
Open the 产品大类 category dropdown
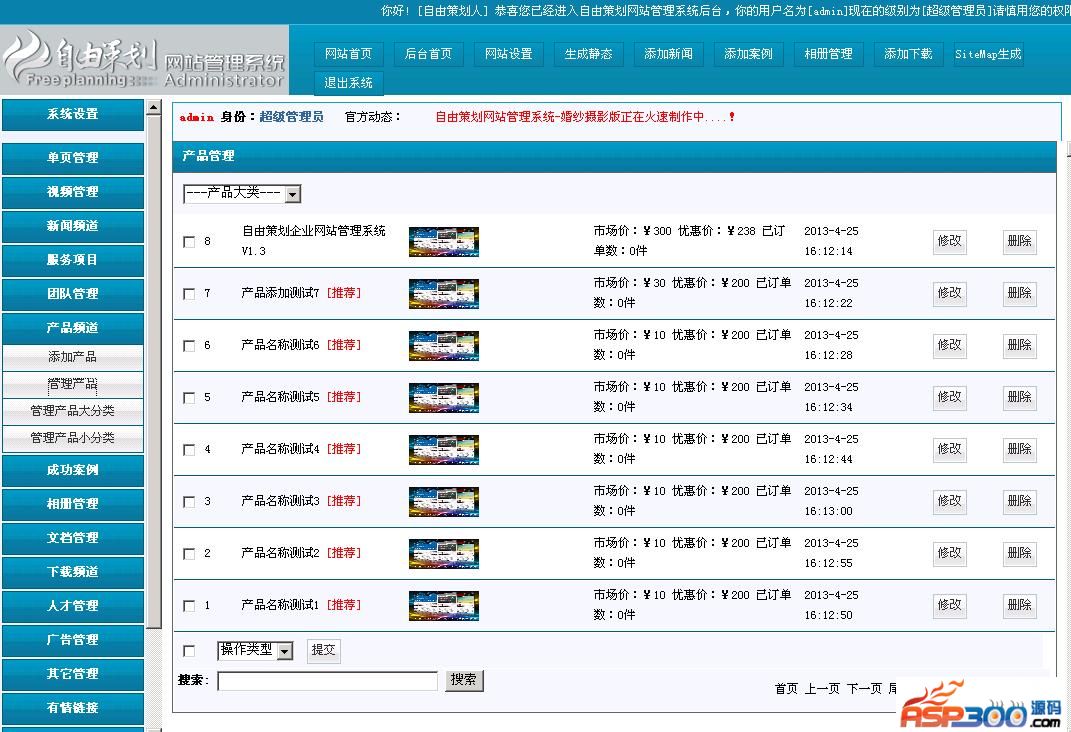(242, 194)
